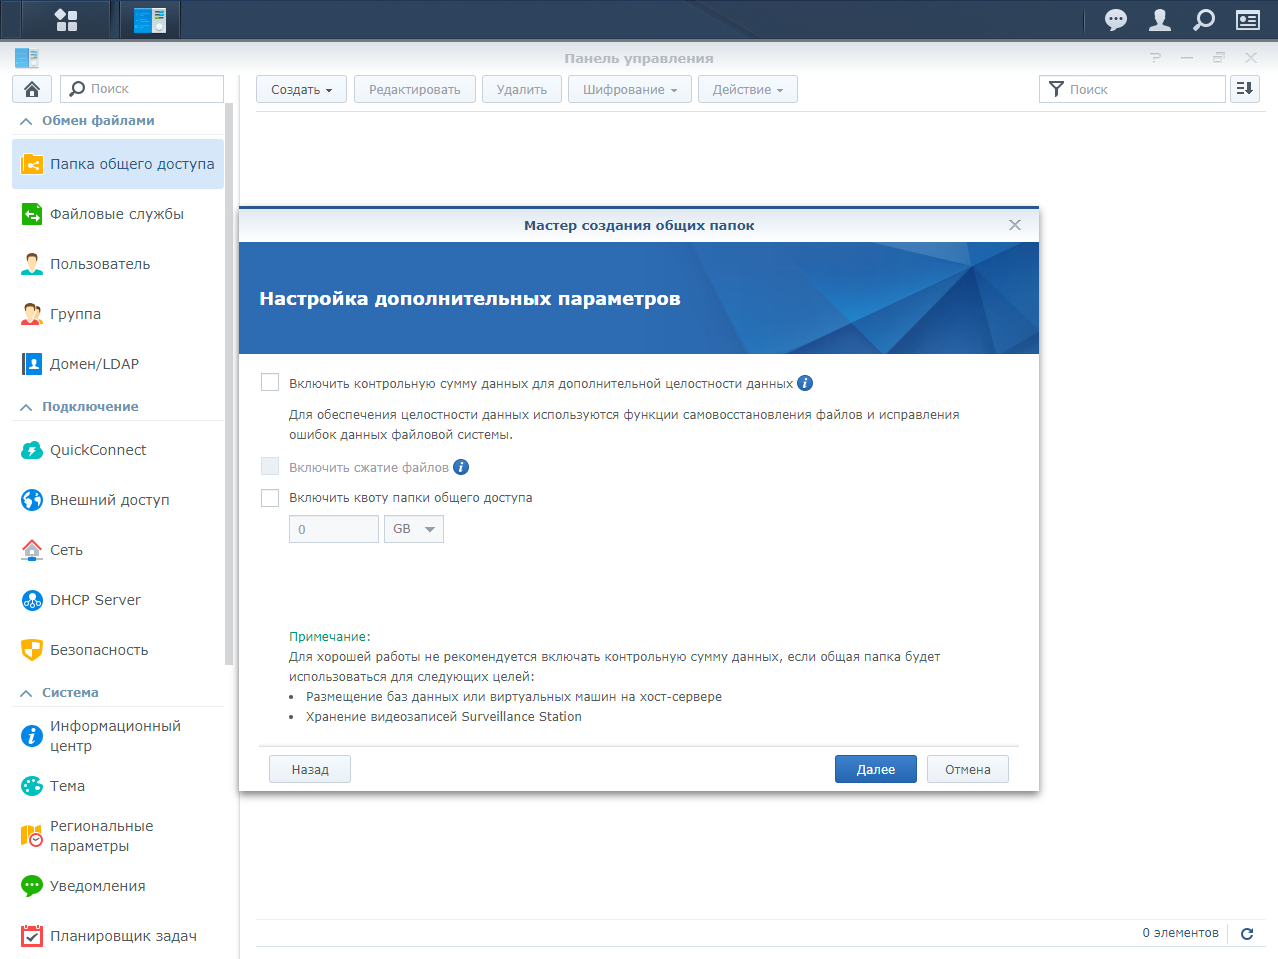Click info icon next to data checksum

pyautogui.click(x=805, y=383)
